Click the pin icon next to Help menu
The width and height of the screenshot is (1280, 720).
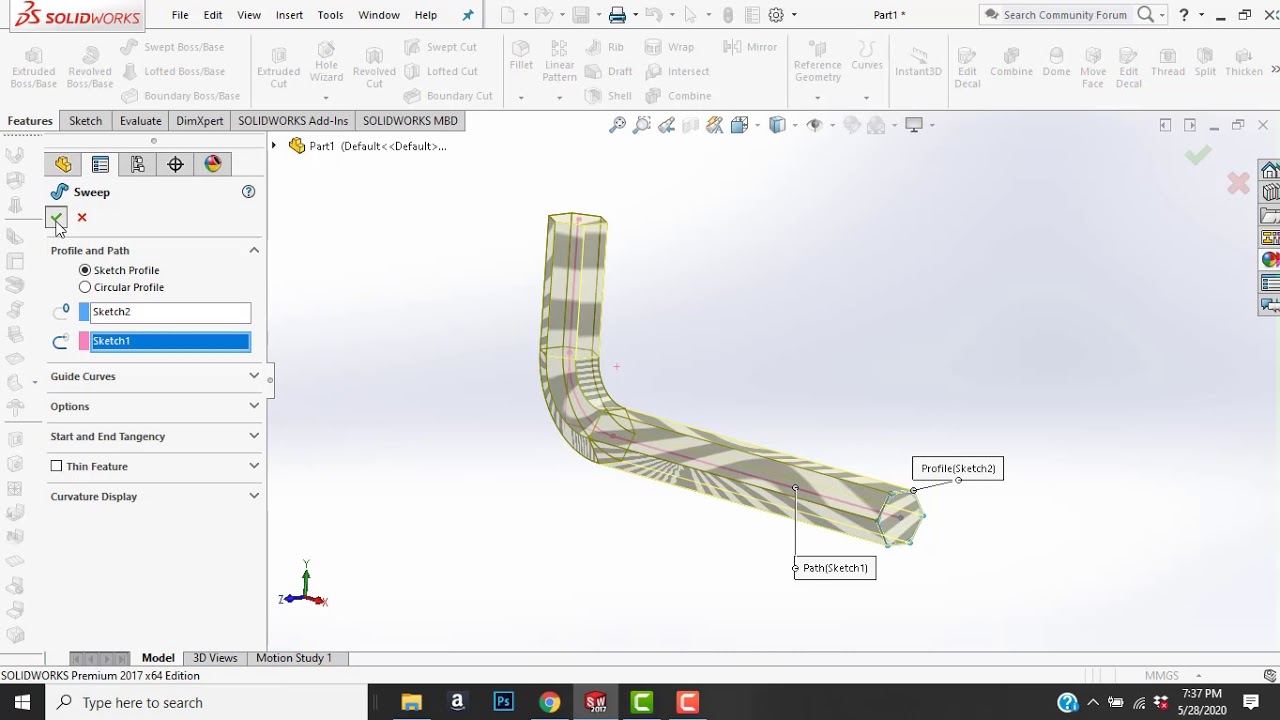click(x=467, y=15)
